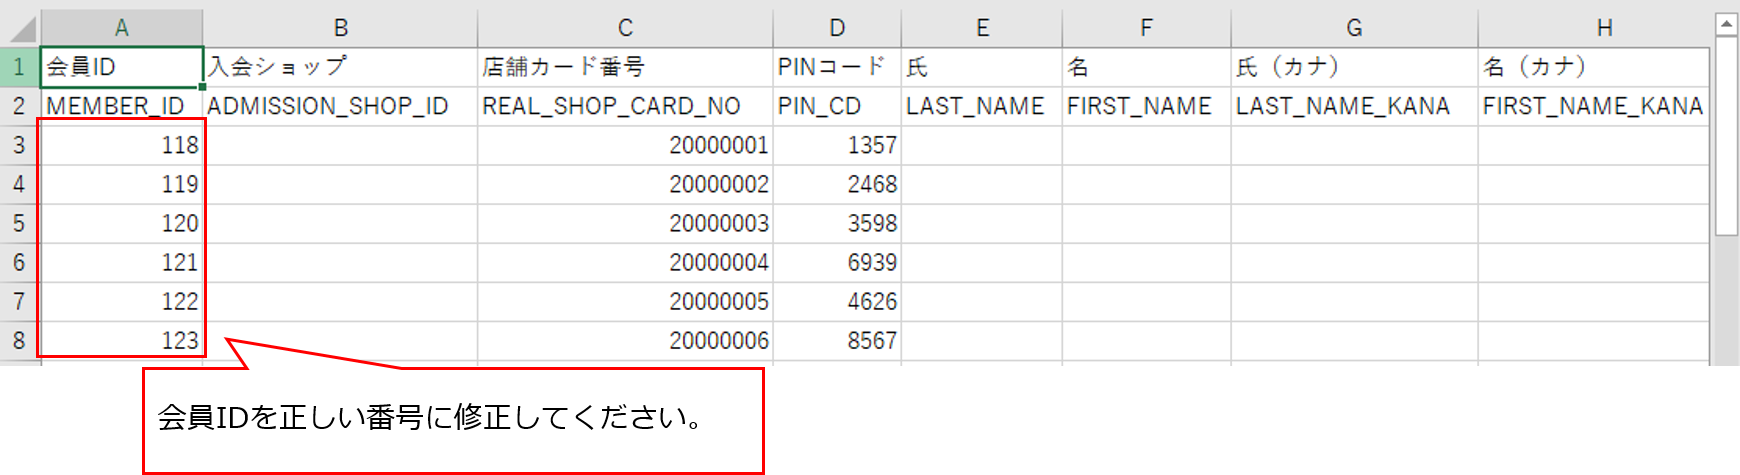Click the LAST_NAME_KANA header cell
This screenshot has height=475, width=1740.
[x=1354, y=106]
